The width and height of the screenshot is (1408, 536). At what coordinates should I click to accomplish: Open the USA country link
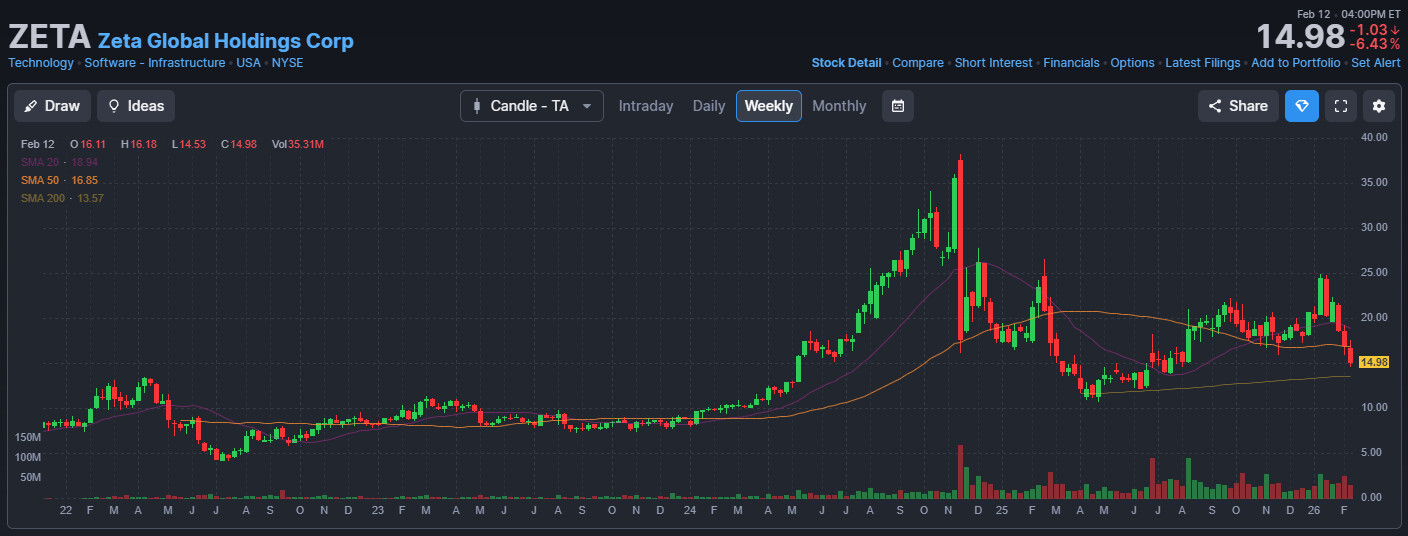pyautogui.click(x=248, y=63)
